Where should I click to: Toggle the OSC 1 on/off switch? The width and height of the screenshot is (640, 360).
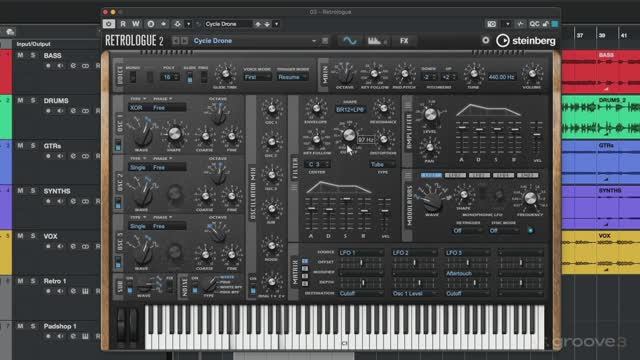tap(118, 144)
